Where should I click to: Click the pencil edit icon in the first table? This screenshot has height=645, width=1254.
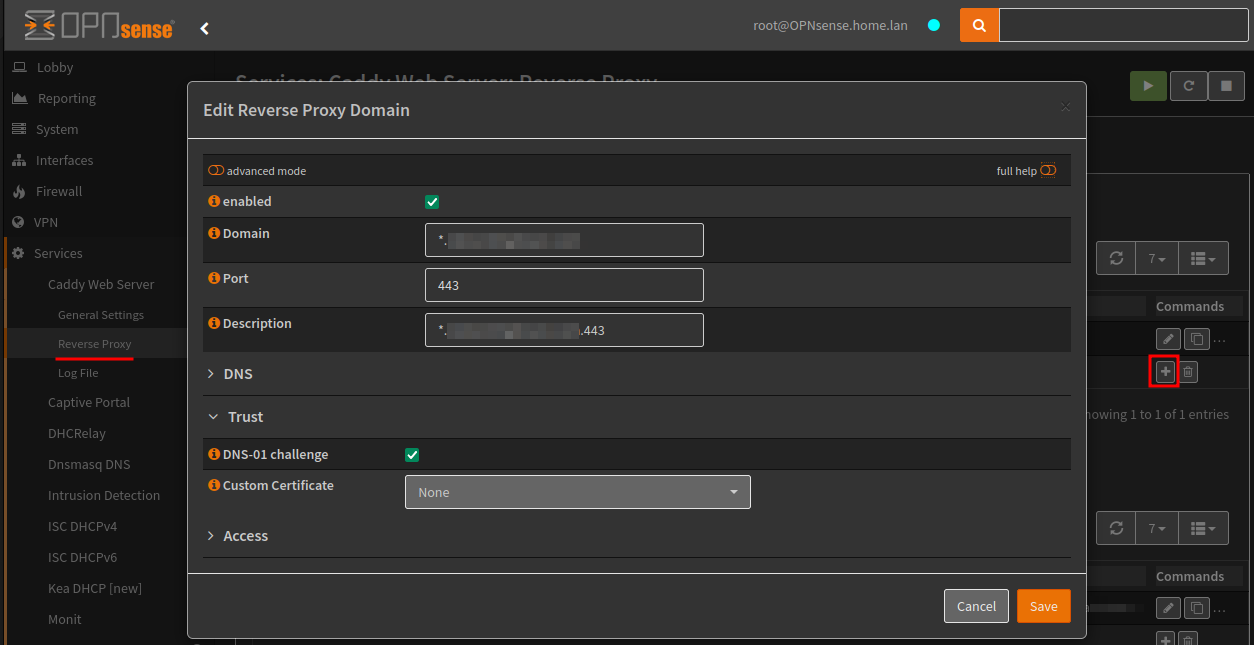[1168, 339]
